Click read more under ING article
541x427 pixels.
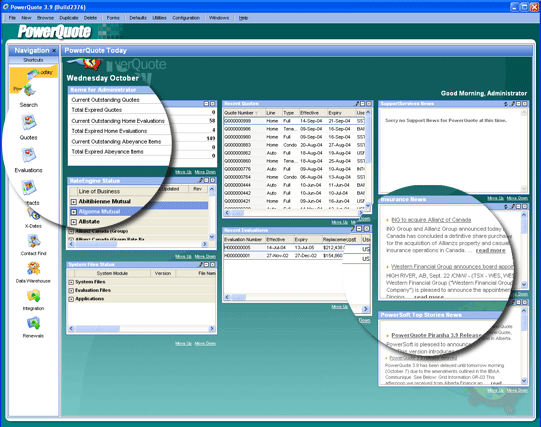[x=491, y=250]
